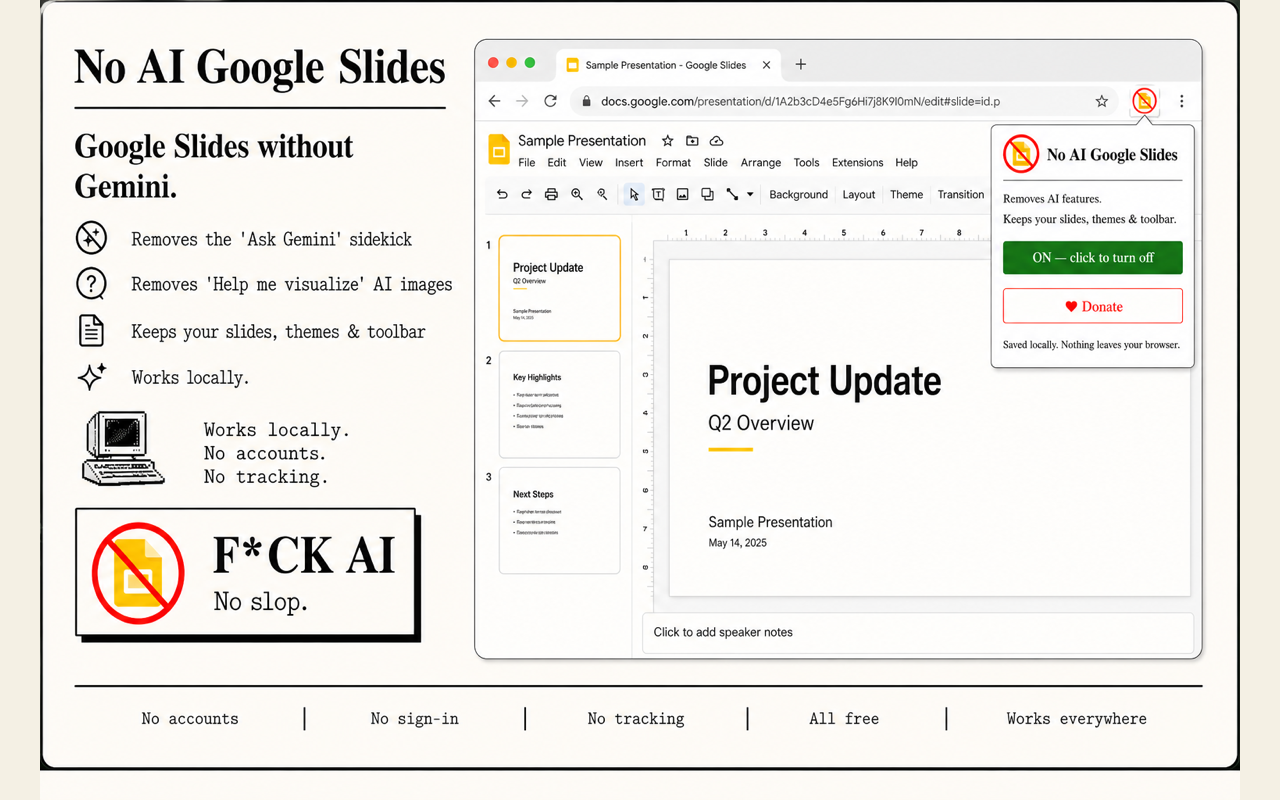The height and width of the screenshot is (800, 1280).
Task: Star the Sample Presentation document
Action: pos(667,141)
